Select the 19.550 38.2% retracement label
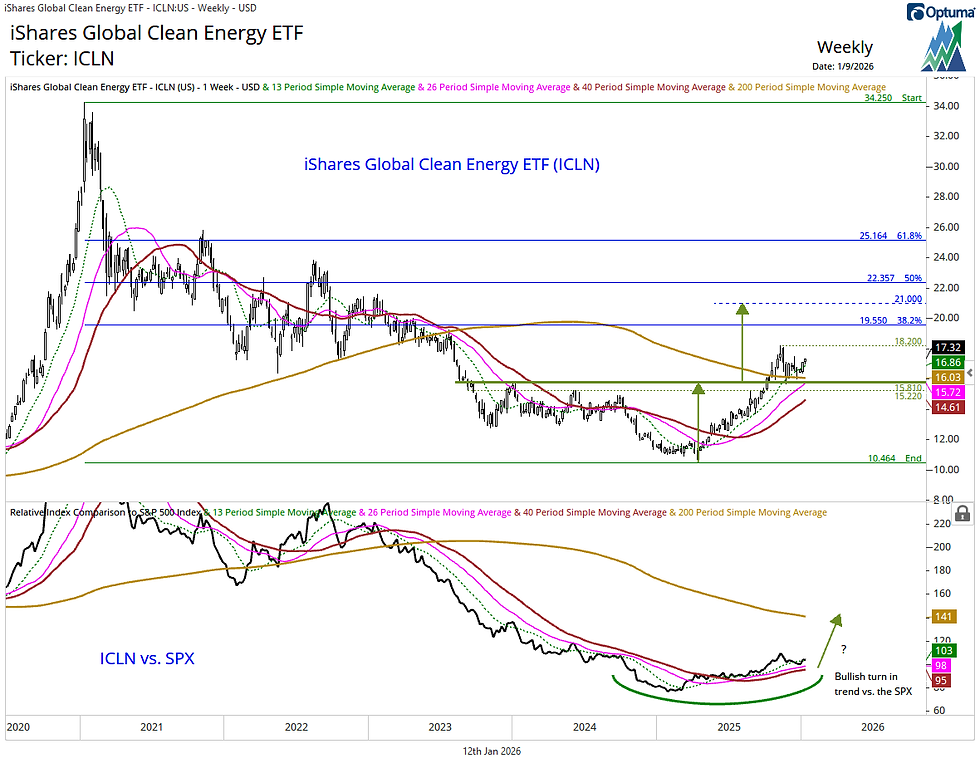 (x=891, y=321)
